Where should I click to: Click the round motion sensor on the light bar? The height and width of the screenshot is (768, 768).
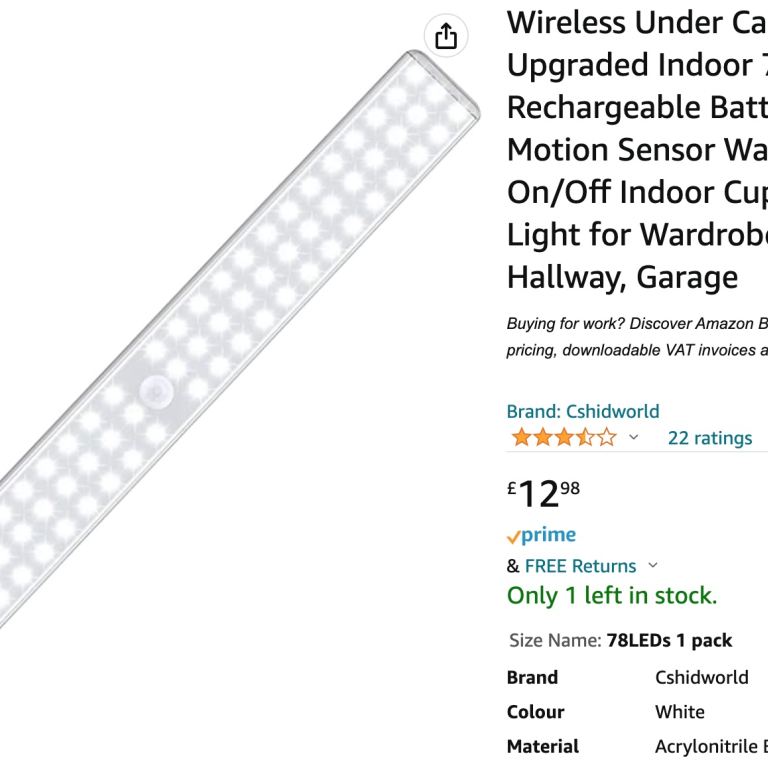(x=156, y=392)
